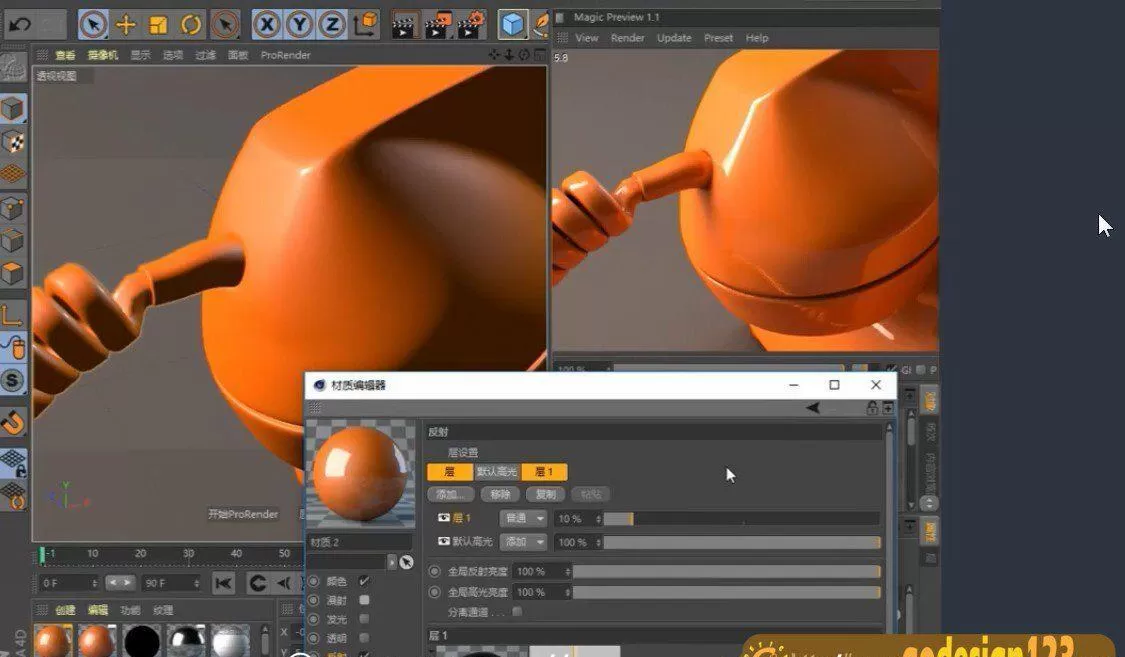The width and height of the screenshot is (1125, 657).
Task: Toggle visibility of 层 1 layer eye icon
Action: click(442, 518)
